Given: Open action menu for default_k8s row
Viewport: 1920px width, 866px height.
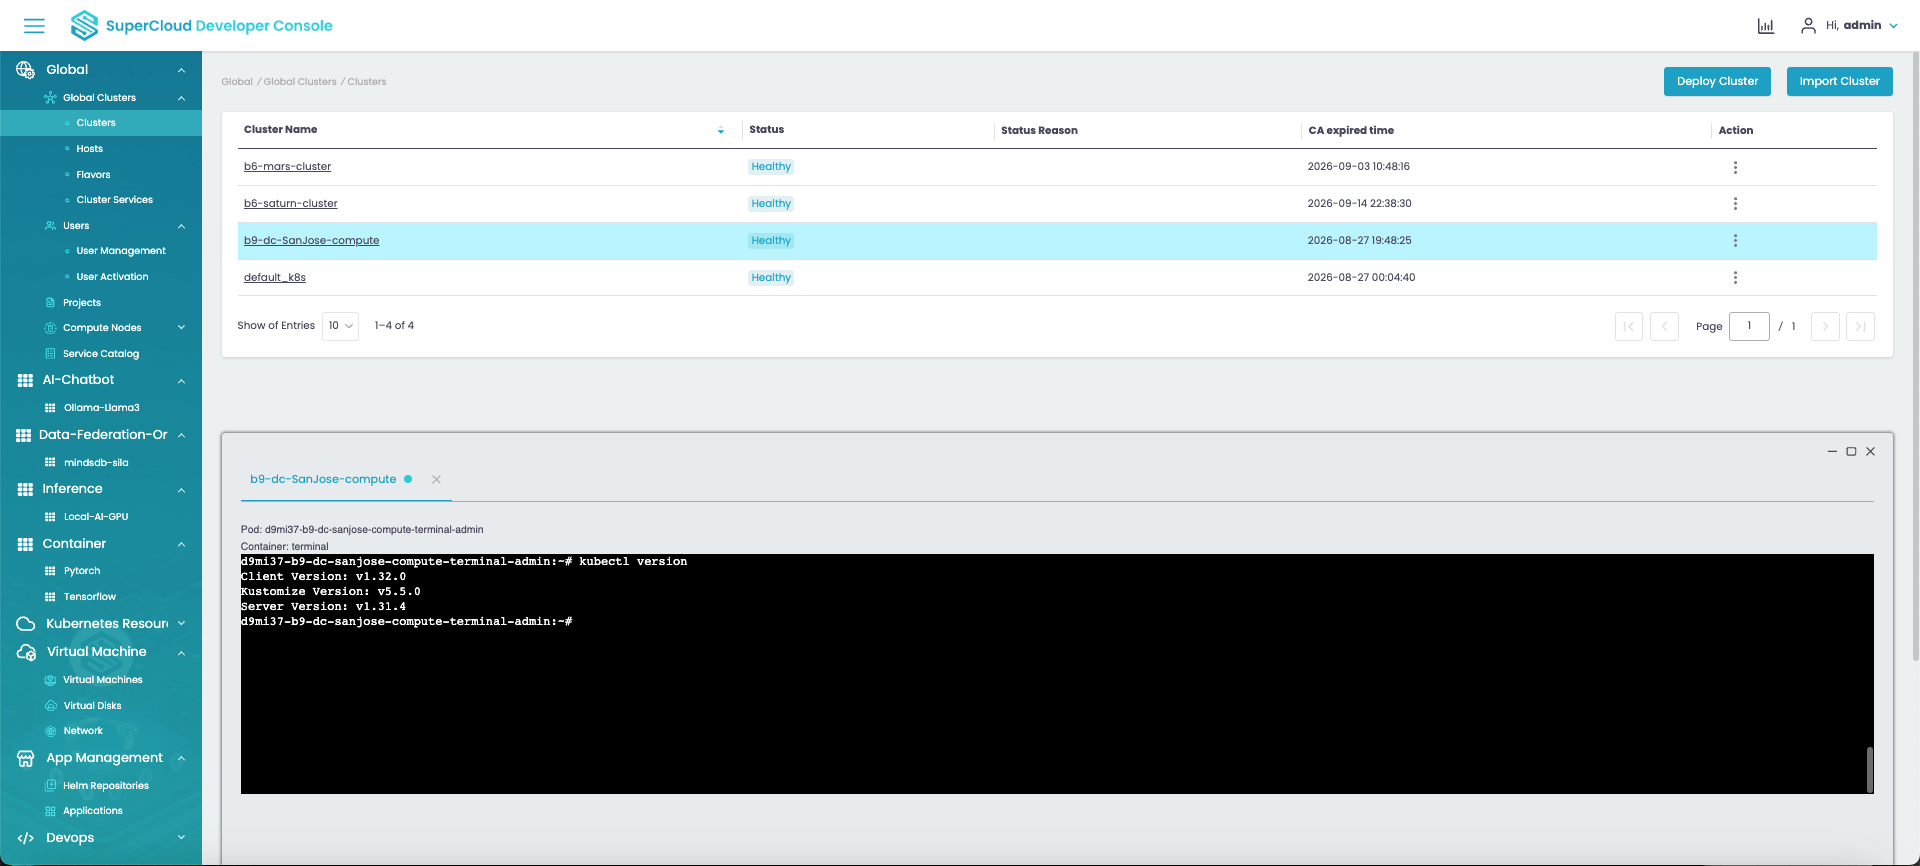Looking at the screenshot, I should tap(1735, 278).
